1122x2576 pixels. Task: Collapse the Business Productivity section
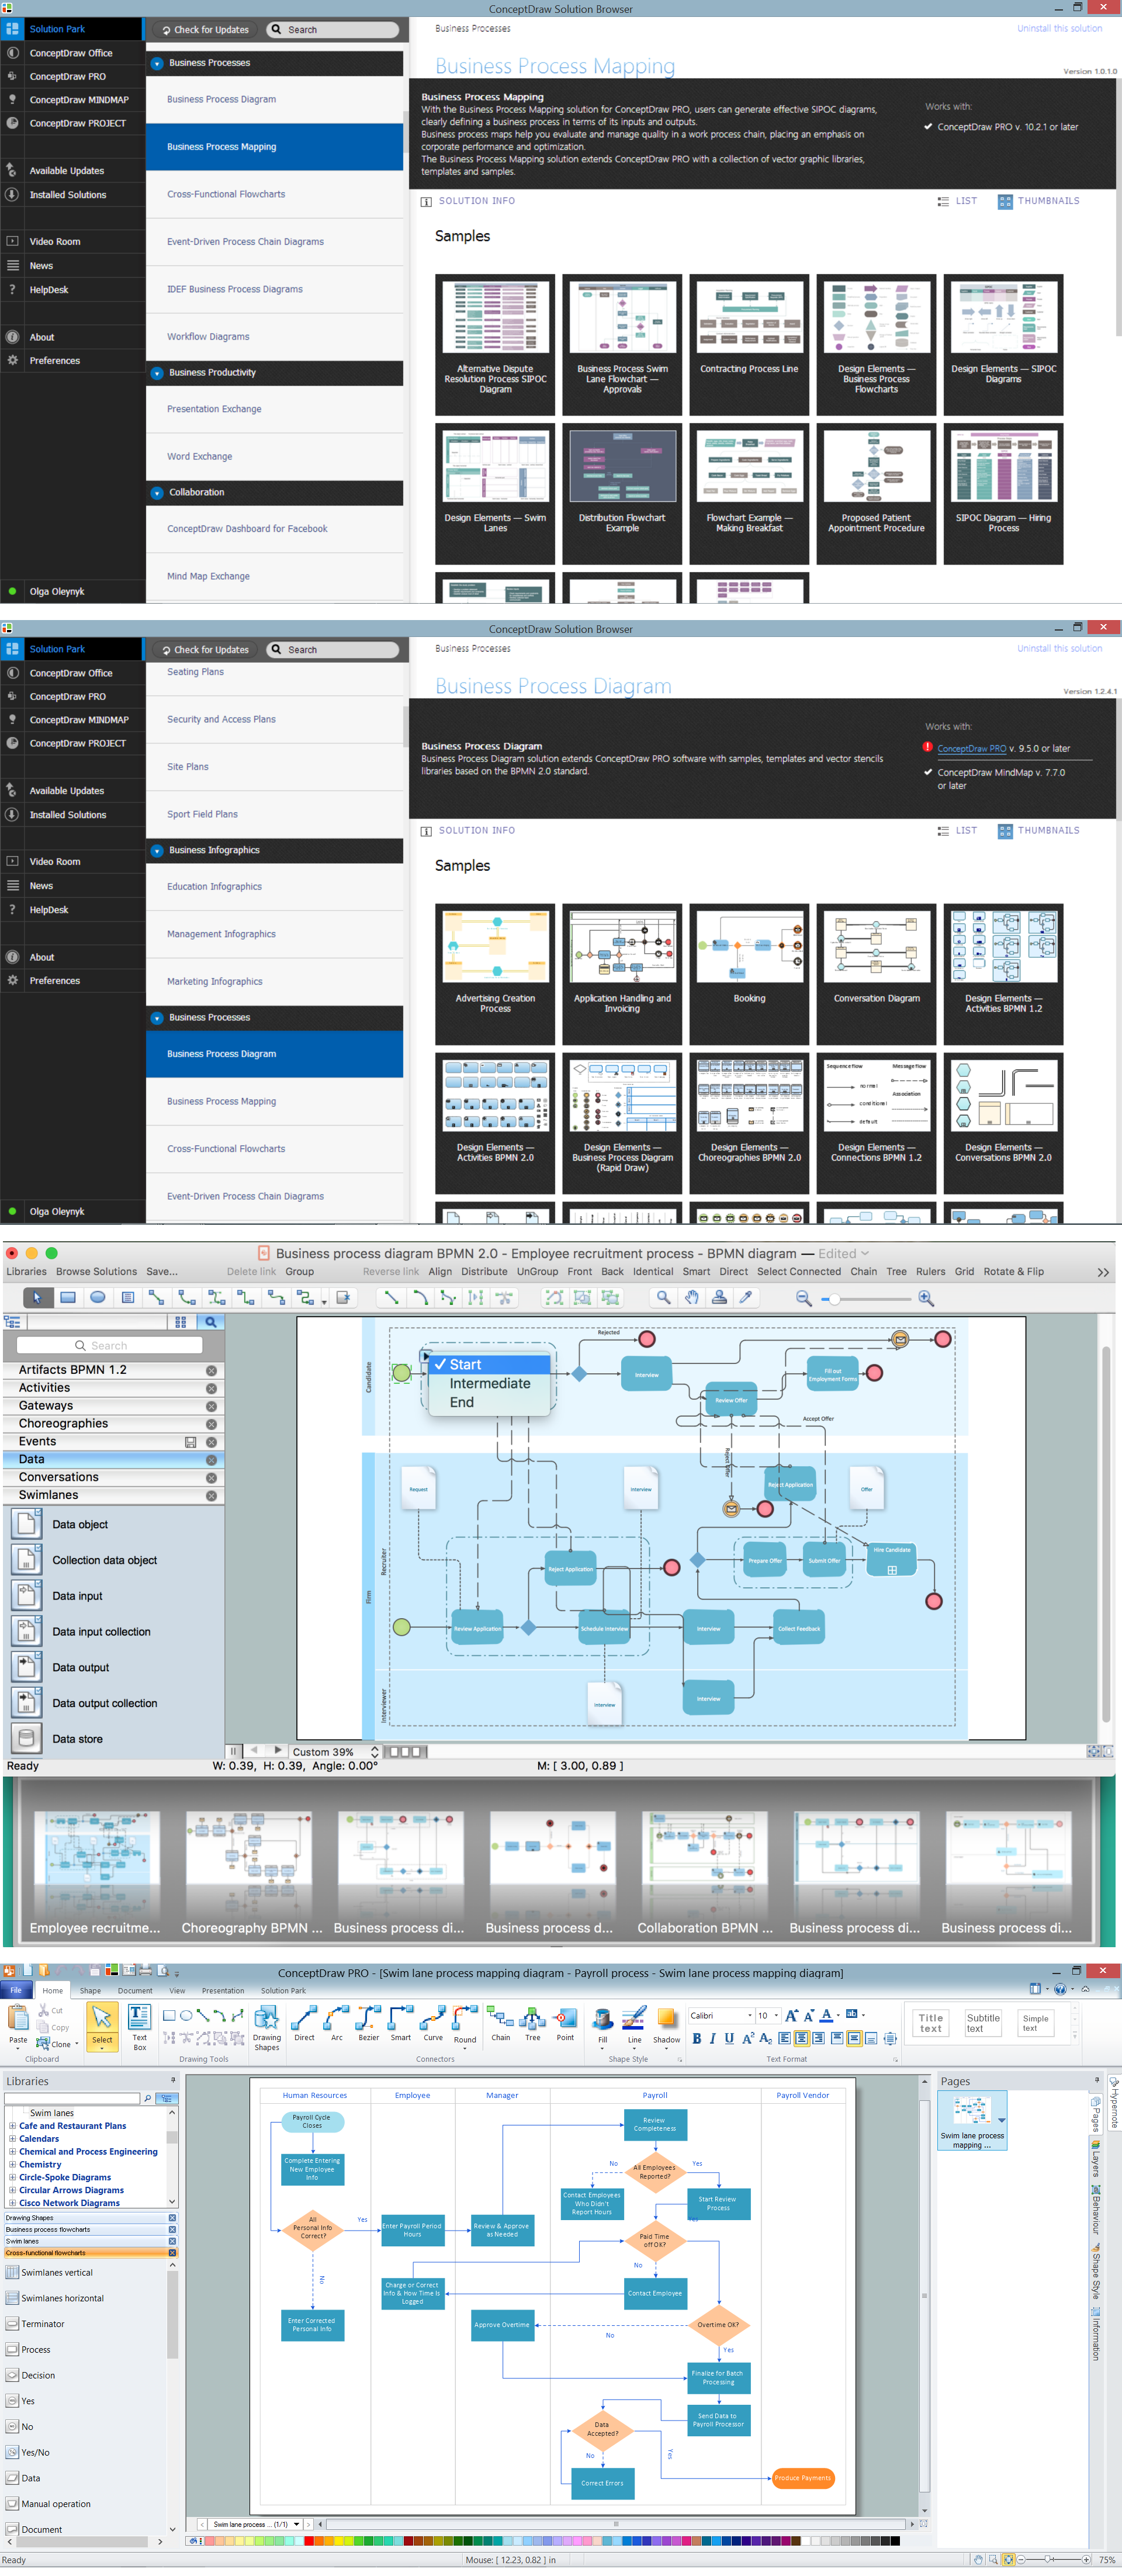(x=157, y=373)
